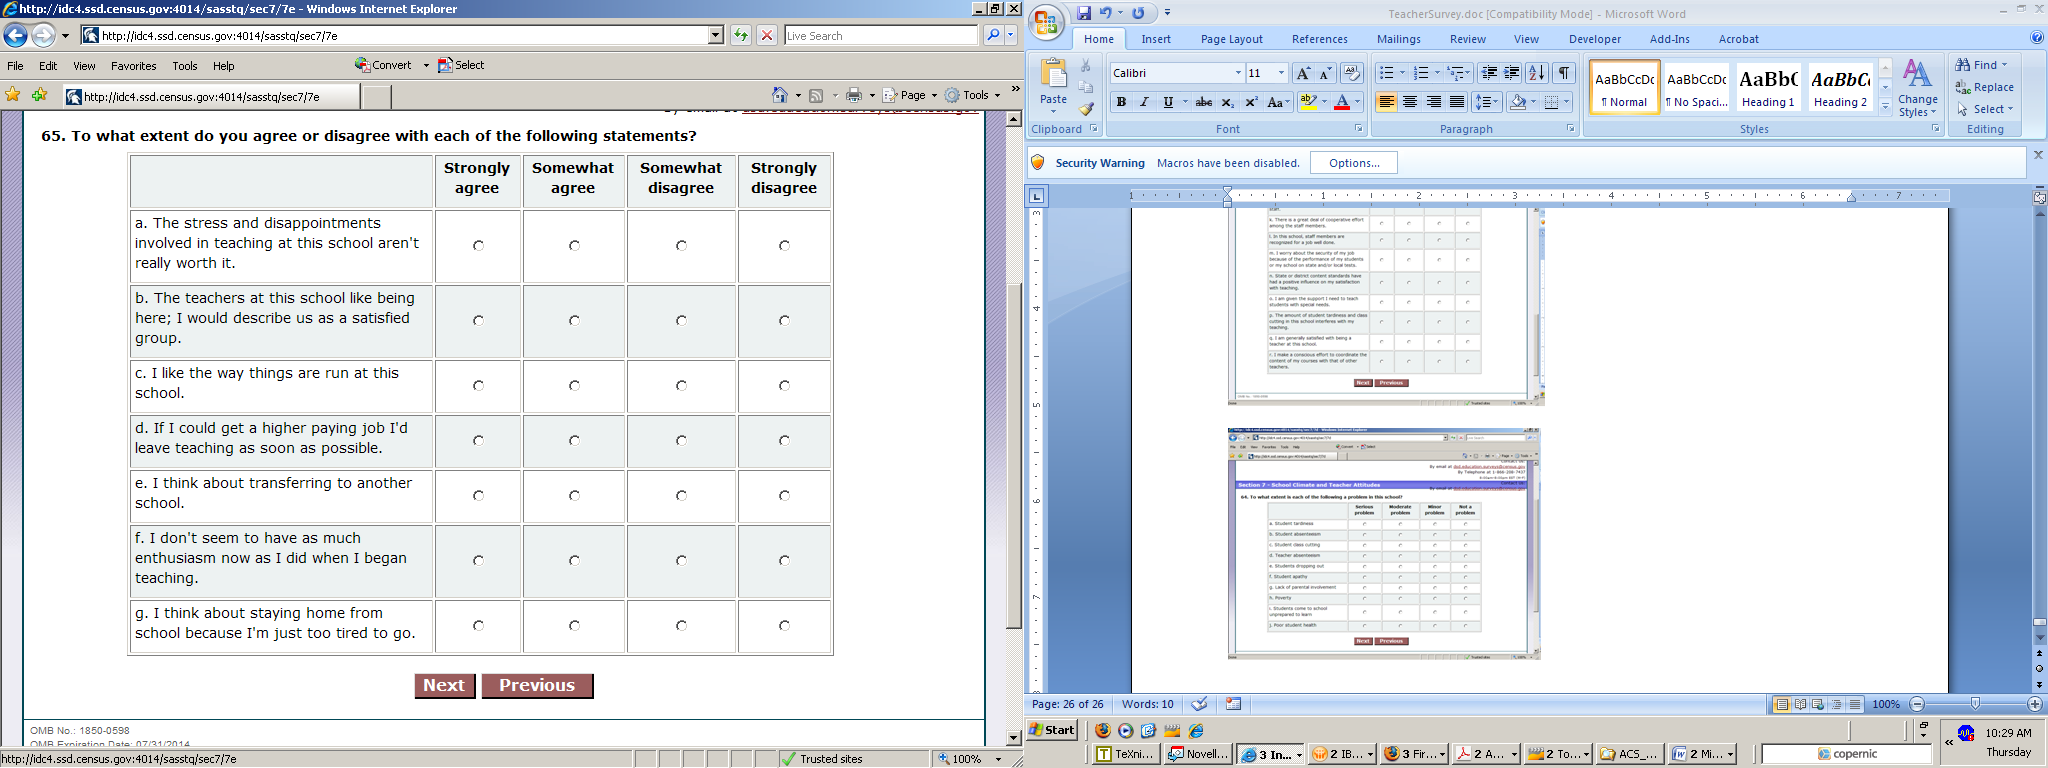Click the copernic desktop search field in taskbar

[1846, 754]
